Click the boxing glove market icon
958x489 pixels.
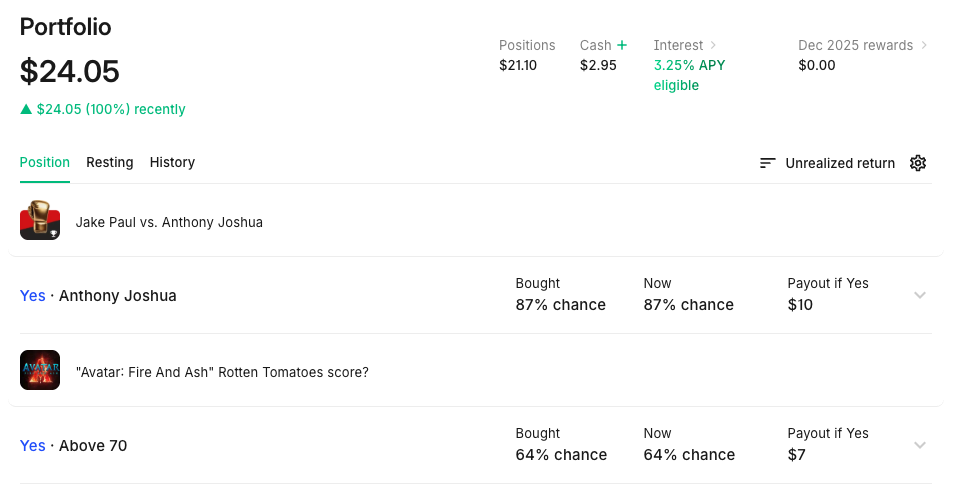click(x=40, y=220)
